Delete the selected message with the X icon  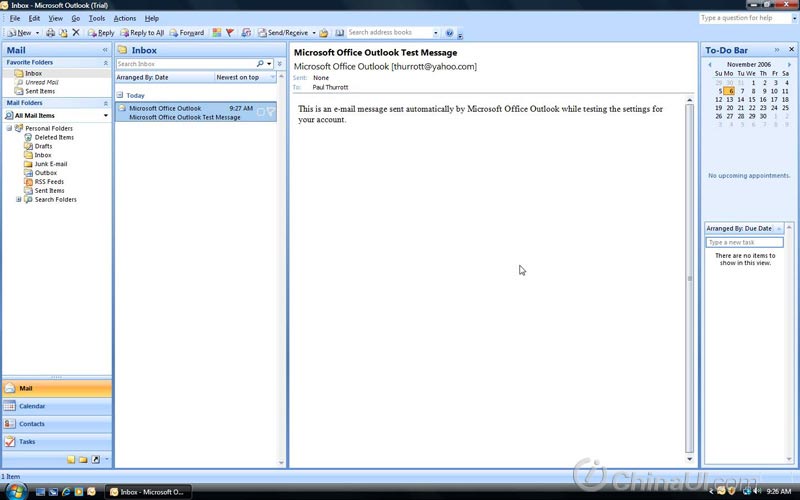pyautogui.click(x=76, y=33)
